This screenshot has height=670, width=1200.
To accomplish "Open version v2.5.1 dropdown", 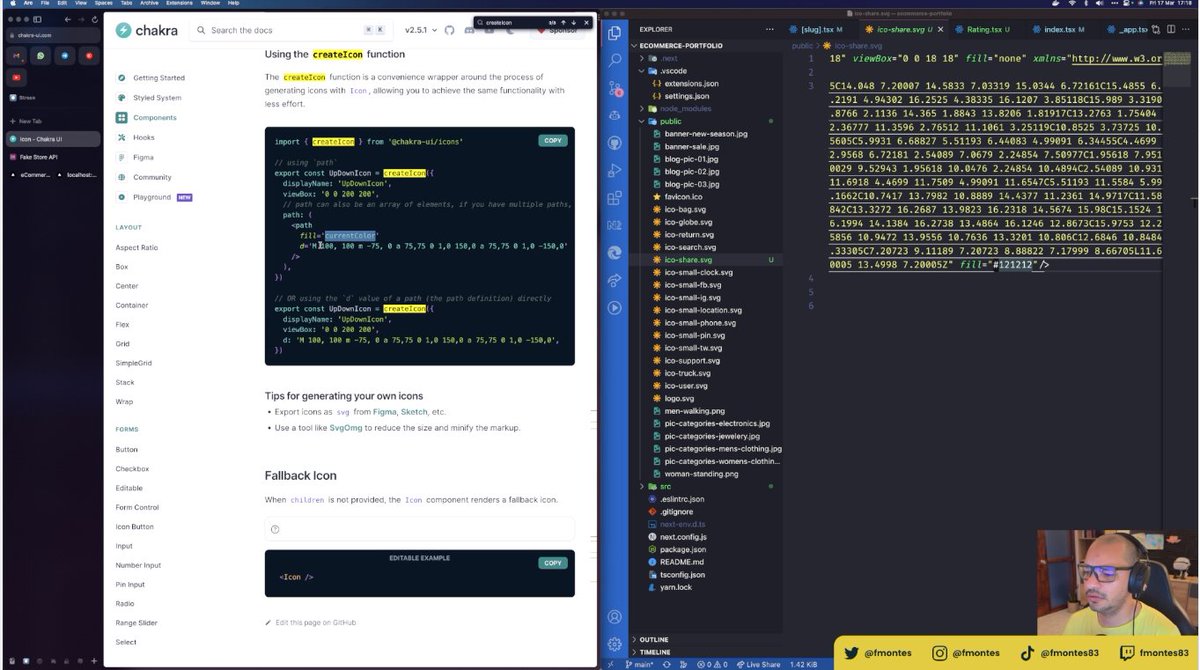I will (420, 30).
